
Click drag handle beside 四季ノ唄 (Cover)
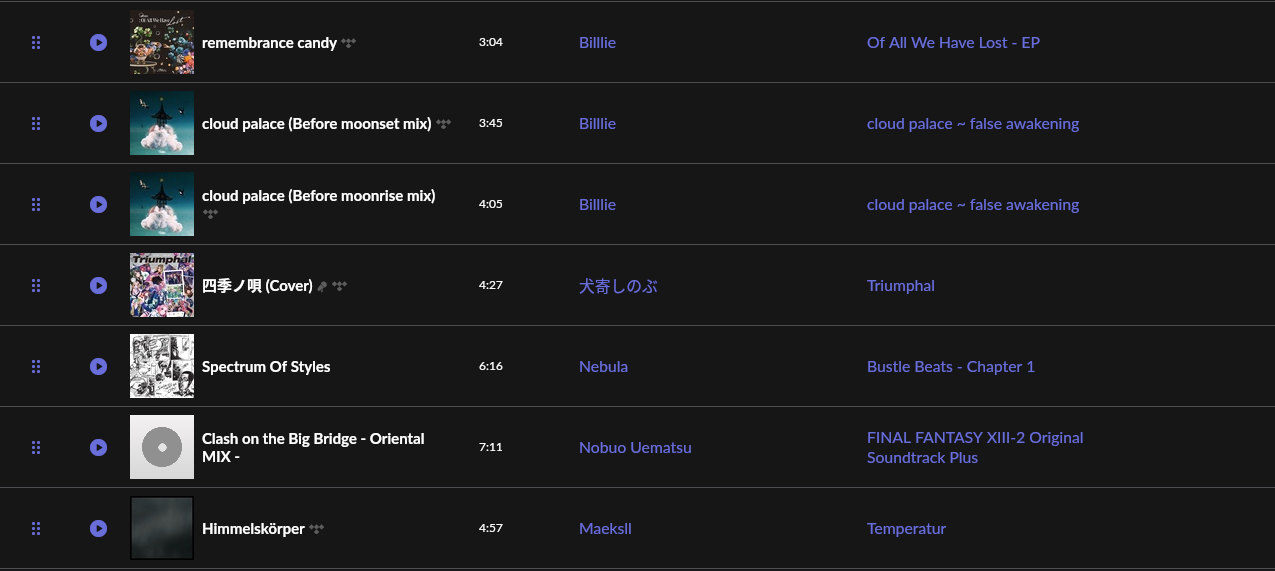[x=36, y=285]
